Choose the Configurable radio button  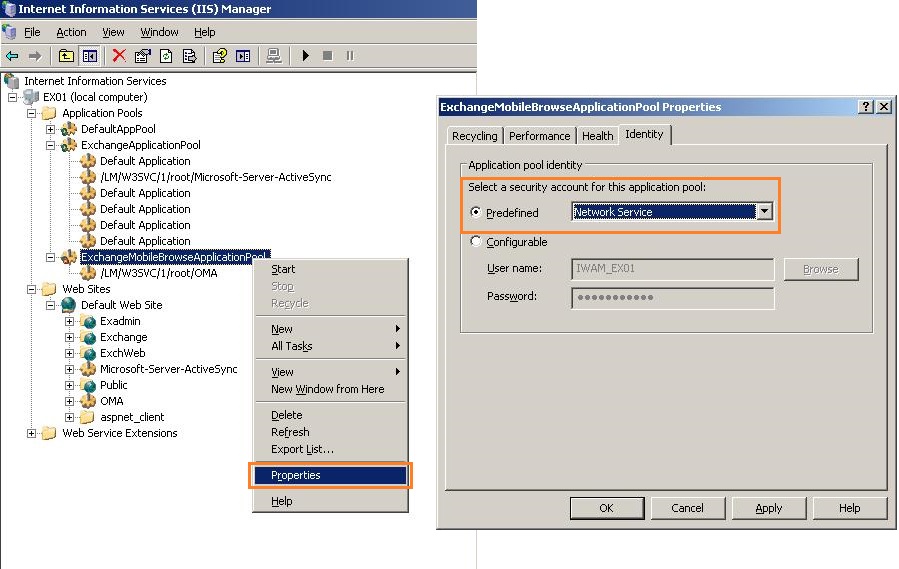click(x=474, y=242)
